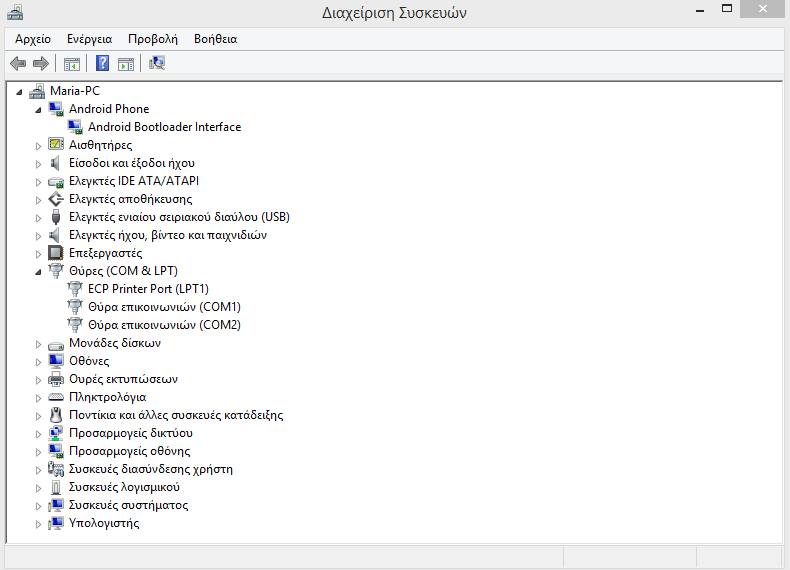Click the Scan for hardware changes icon
The image size is (790, 570).
tap(157, 64)
